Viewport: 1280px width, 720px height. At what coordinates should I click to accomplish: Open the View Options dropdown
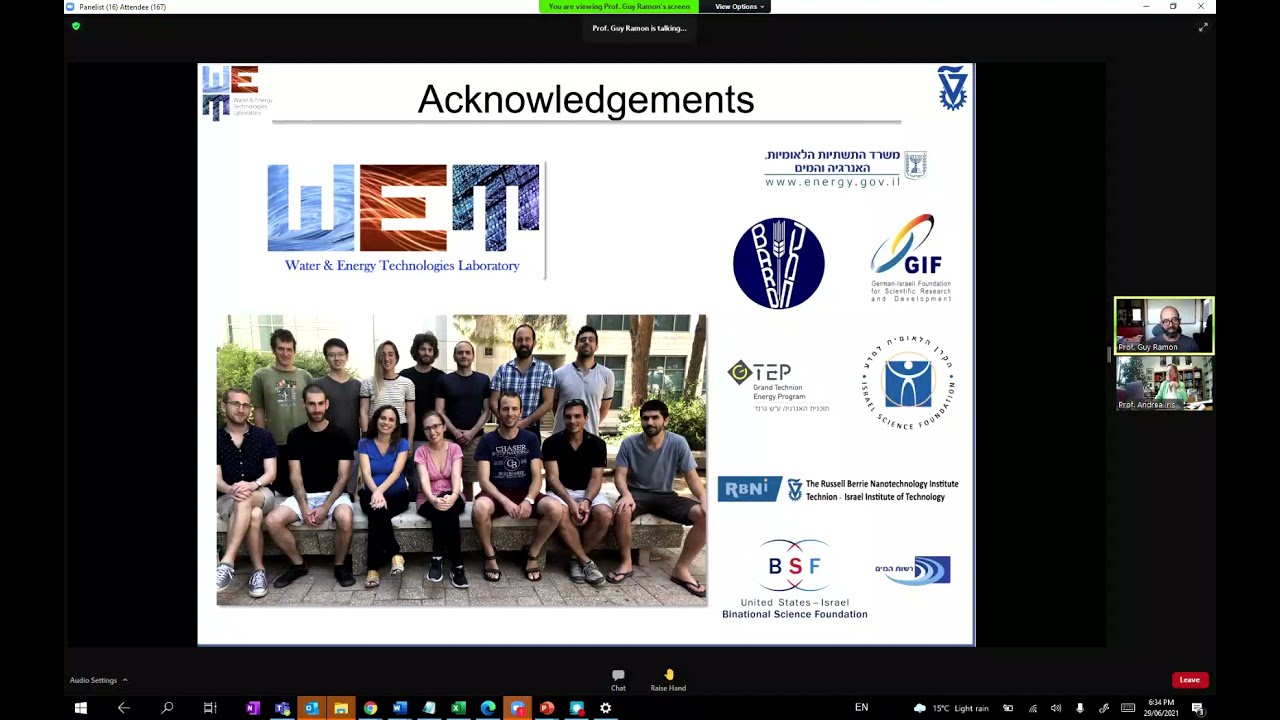739,7
